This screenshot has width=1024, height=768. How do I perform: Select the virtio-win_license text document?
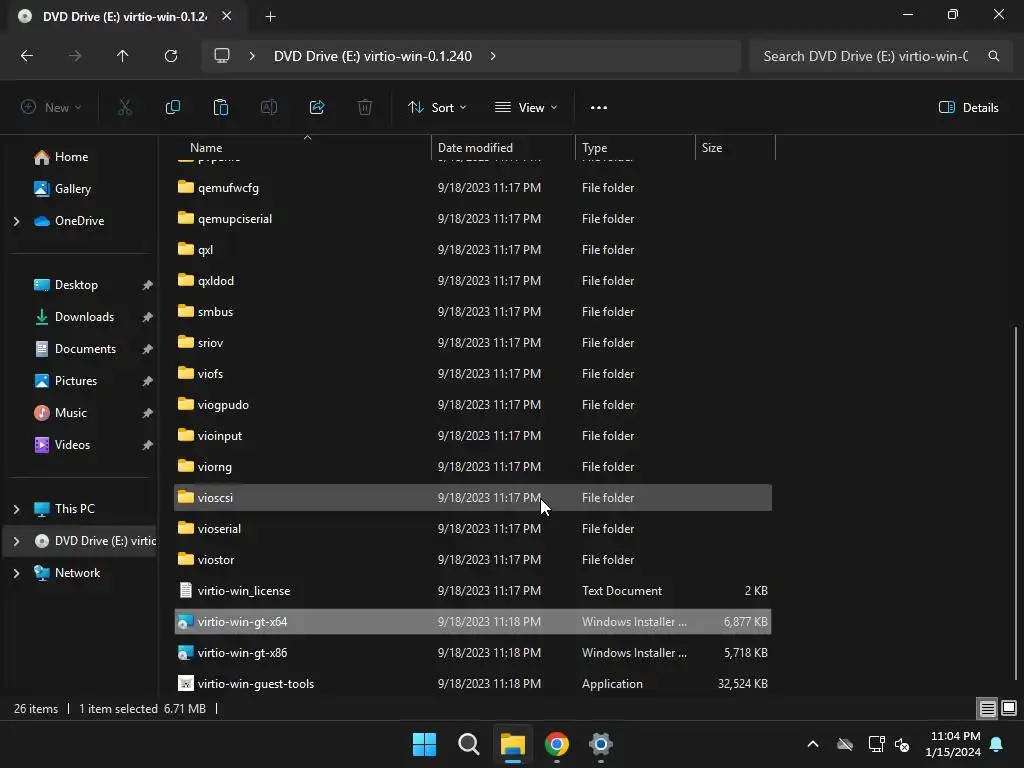point(473,591)
